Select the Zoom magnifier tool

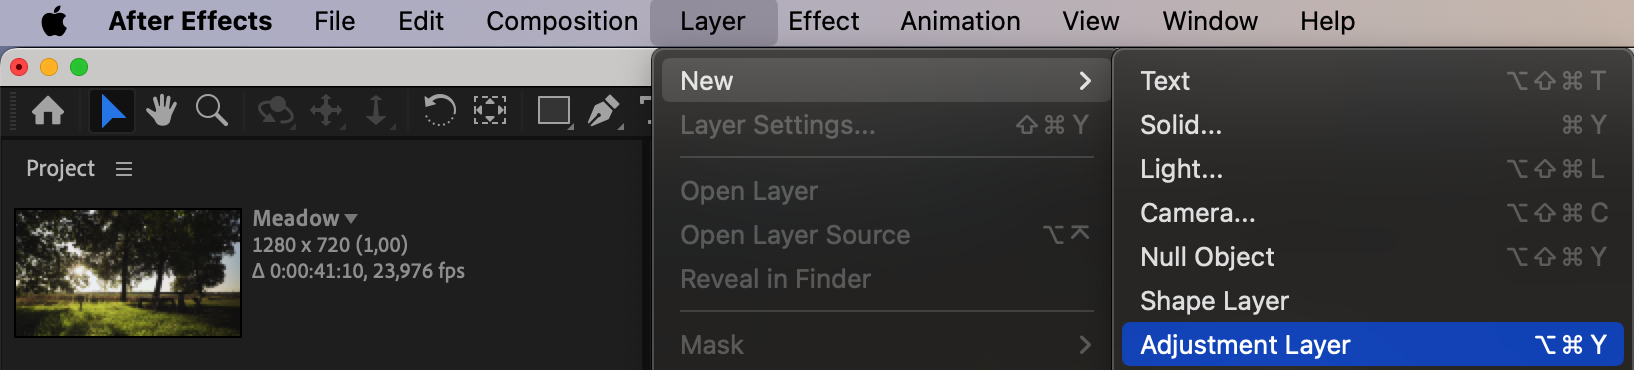click(x=211, y=110)
